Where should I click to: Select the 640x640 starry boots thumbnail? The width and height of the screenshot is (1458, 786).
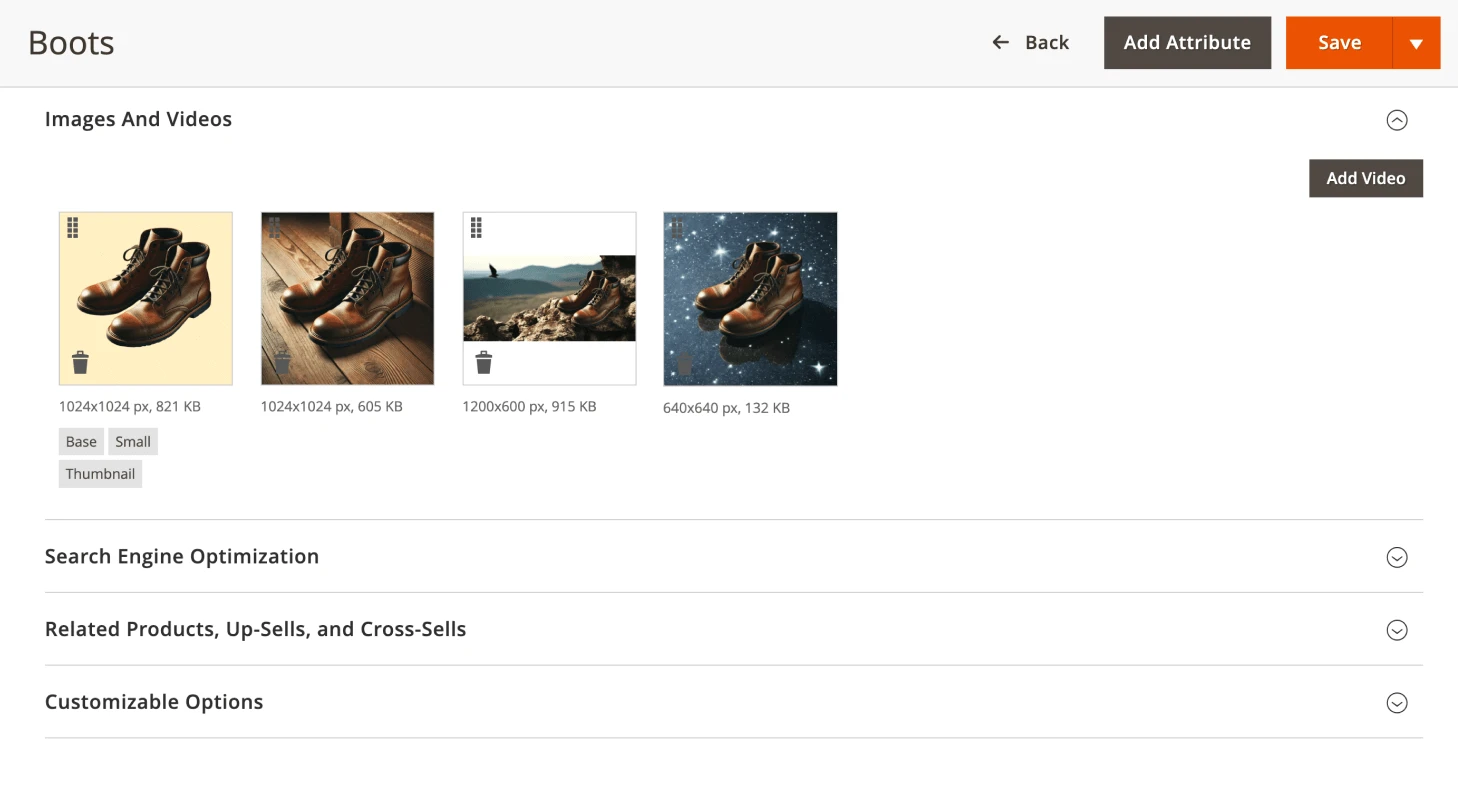point(750,298)
